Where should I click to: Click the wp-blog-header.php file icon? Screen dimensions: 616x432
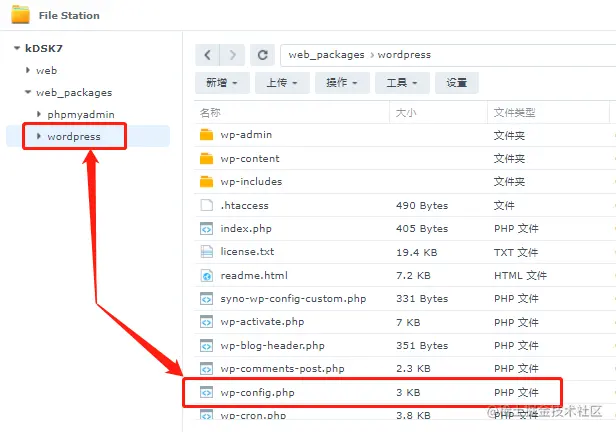point(206,346)
